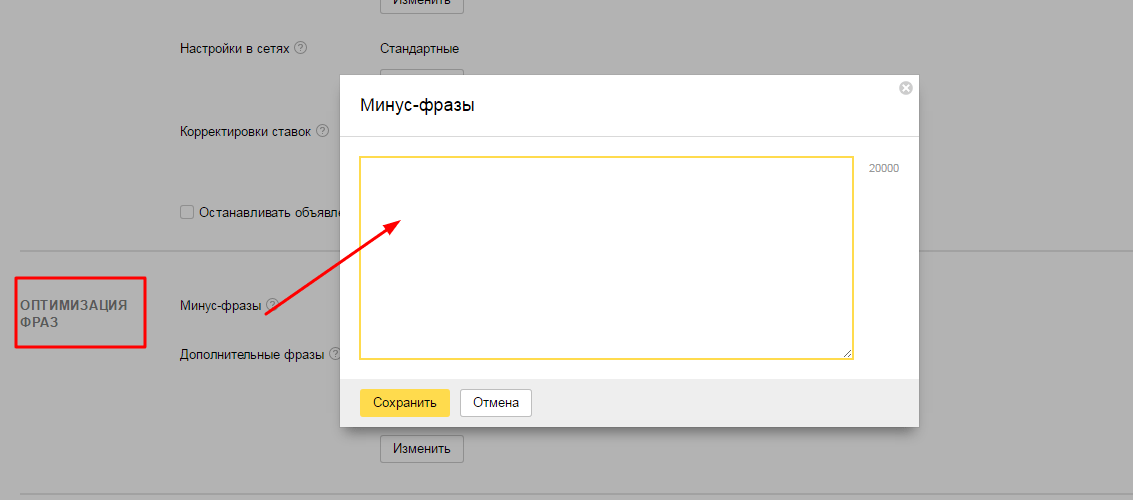Viewport: 1133px width, 500px height.
Task: Focus the minus-phrases text area
Action: click(x=606, y=257)
